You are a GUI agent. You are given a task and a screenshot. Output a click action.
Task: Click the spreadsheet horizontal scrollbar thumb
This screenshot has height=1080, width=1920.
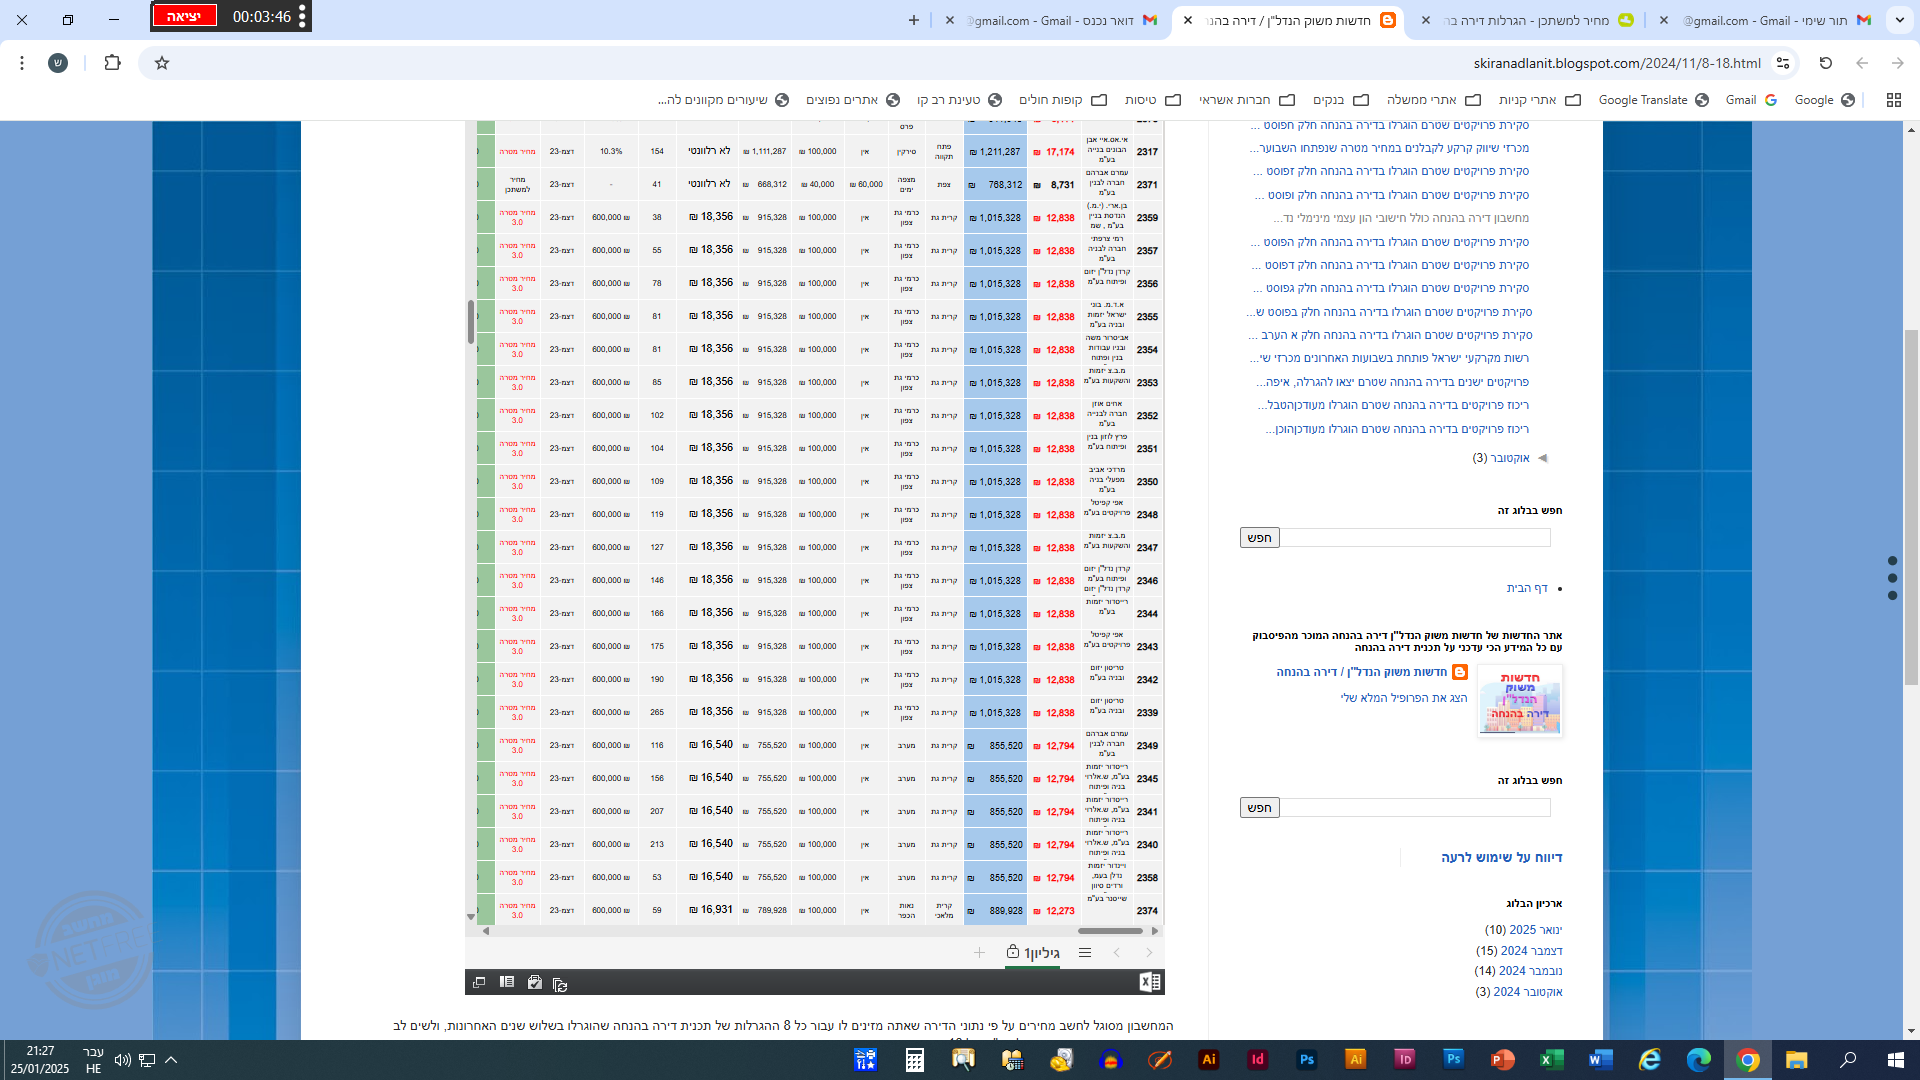(x=1109, y=931)
